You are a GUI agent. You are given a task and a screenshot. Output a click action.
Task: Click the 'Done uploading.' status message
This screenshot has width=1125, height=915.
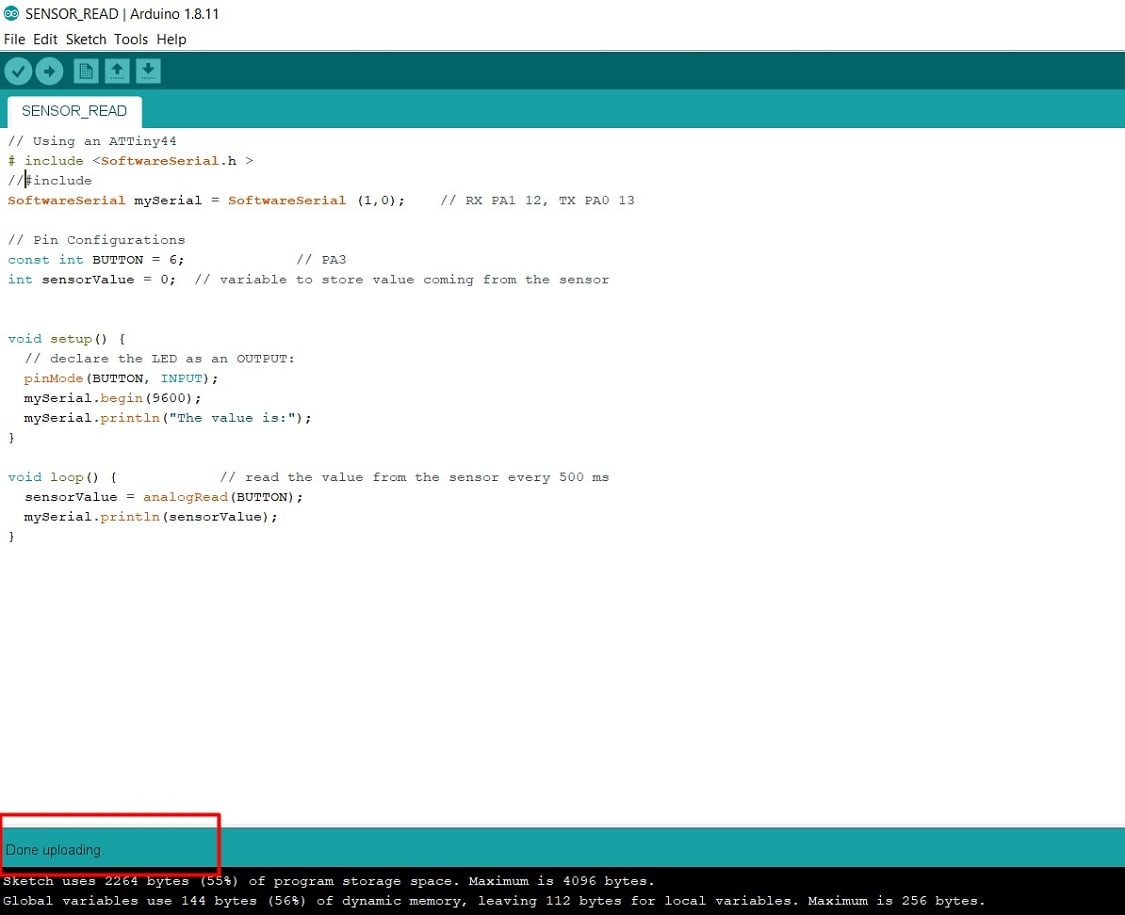click(55, 850)
